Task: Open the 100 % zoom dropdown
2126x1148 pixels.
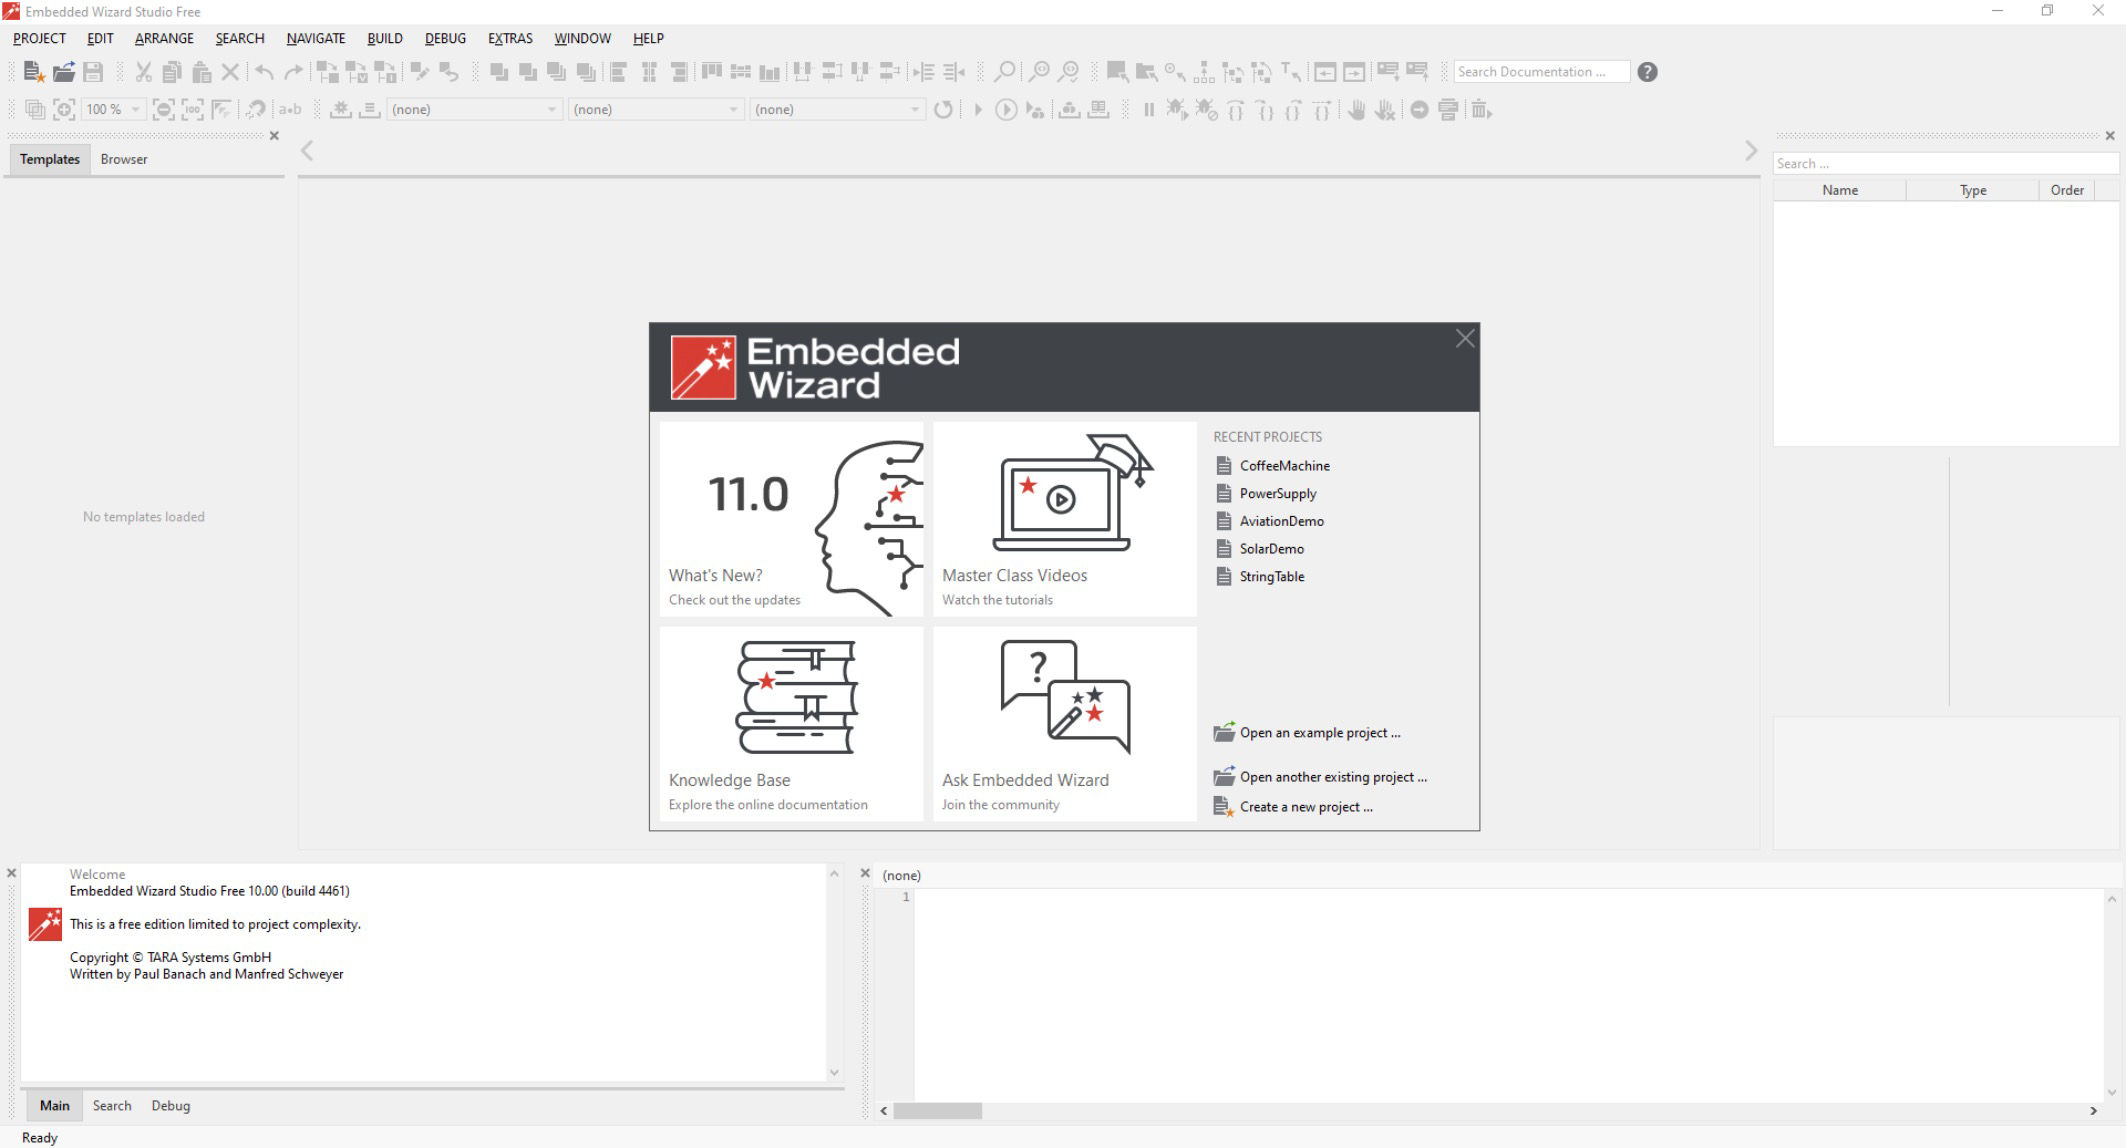Action: click(x=135, y=110)
